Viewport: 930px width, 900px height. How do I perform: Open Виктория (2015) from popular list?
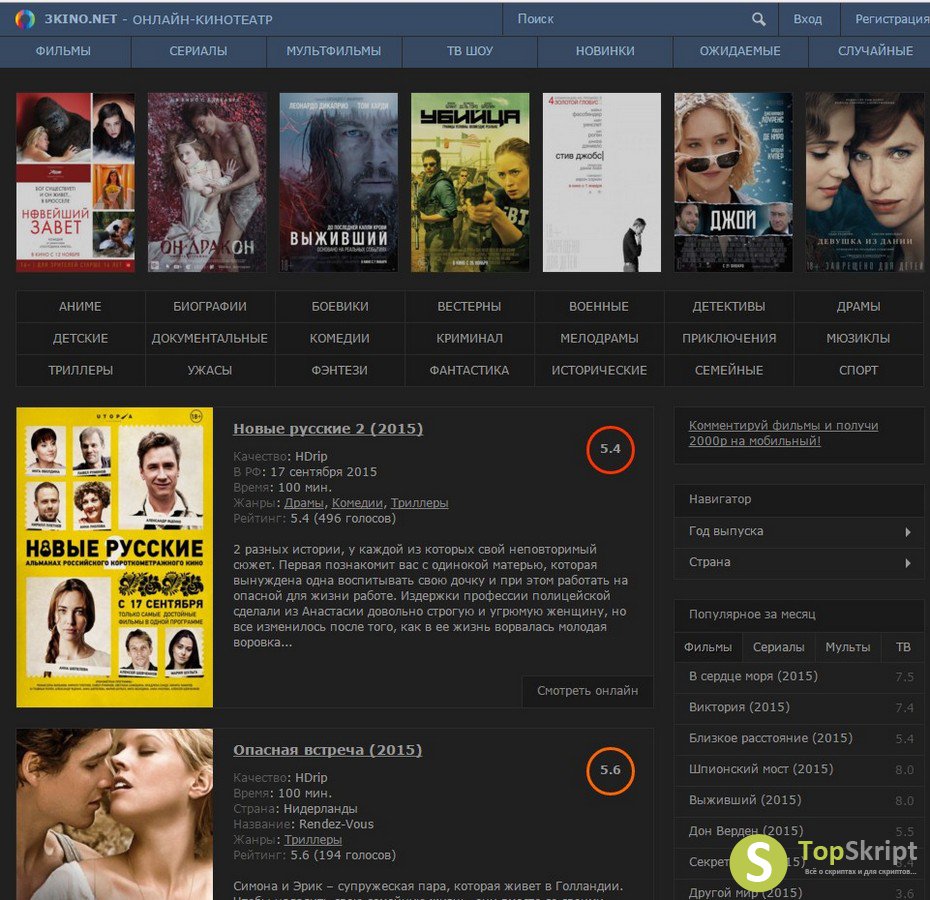pos(739,707)
